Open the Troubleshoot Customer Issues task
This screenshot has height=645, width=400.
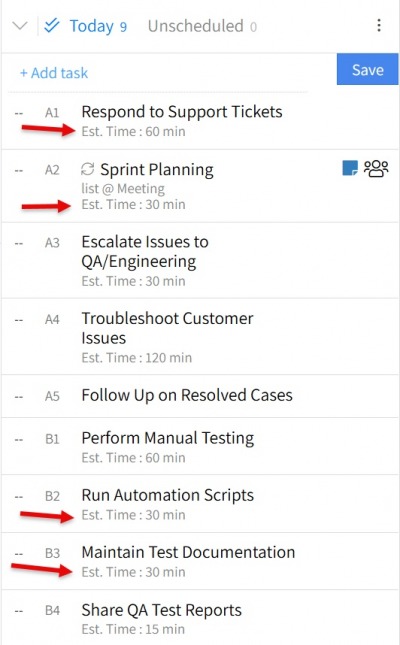(x=167, y=328)
